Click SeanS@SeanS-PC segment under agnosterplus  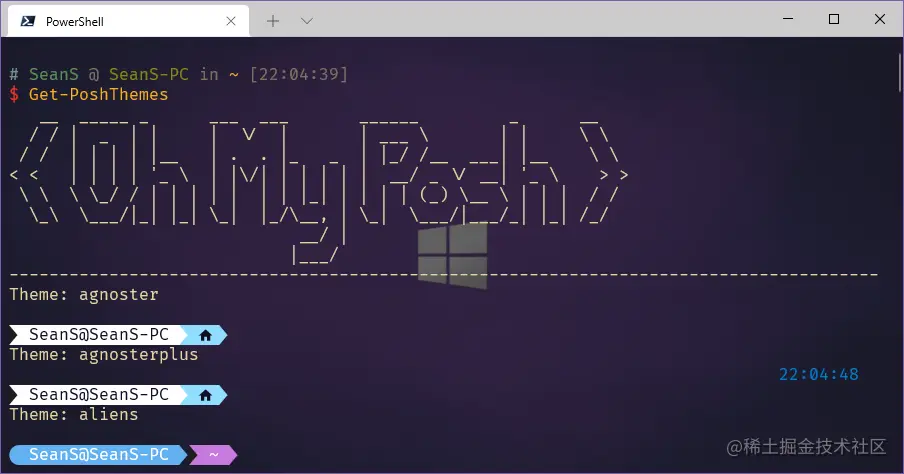pos(99,394)
